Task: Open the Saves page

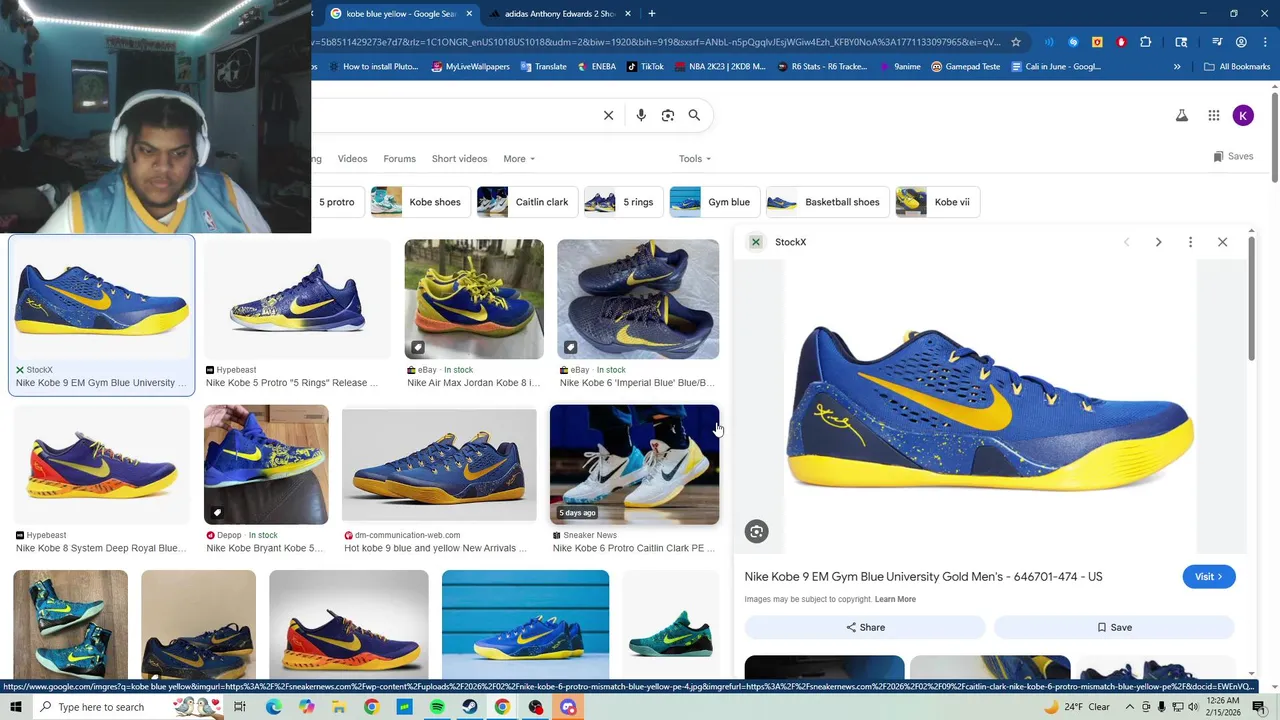Action: (x=1233, y=157)
